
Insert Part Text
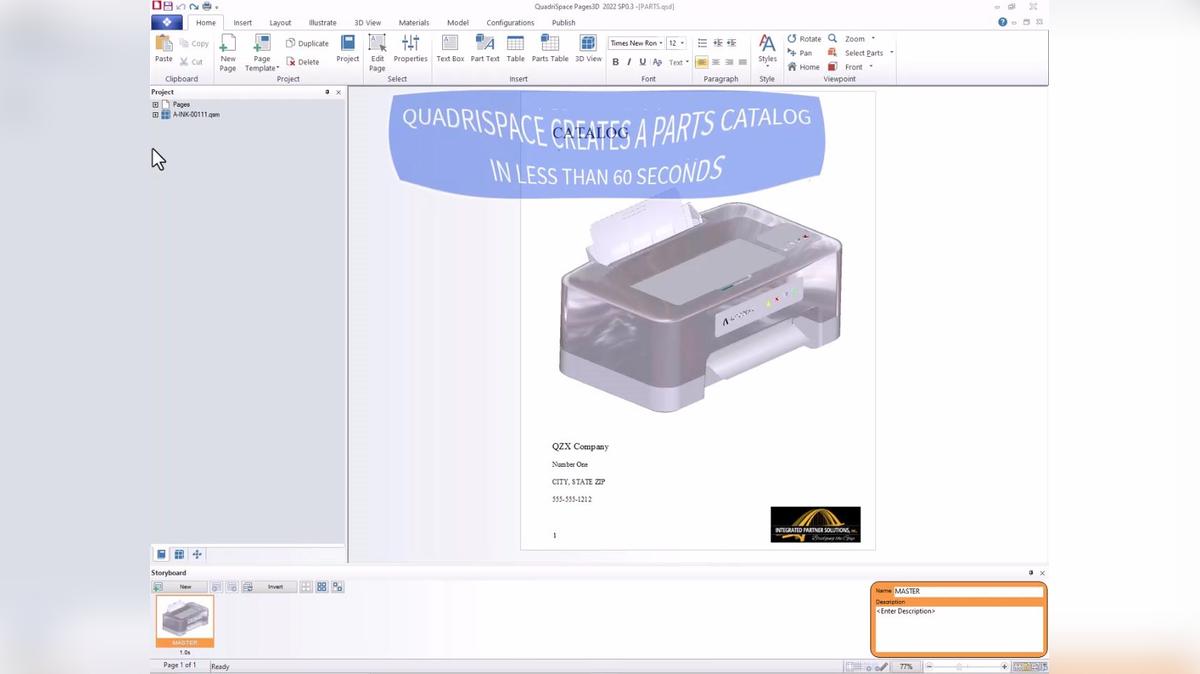tap(485, 49)
